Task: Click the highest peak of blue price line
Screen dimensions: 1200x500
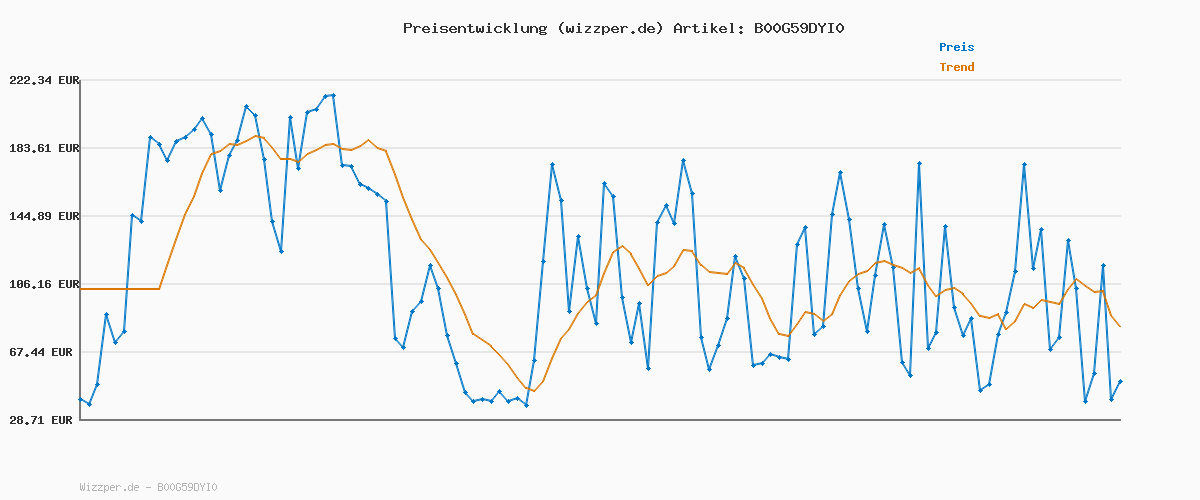Action: click(x=333, y=95)
